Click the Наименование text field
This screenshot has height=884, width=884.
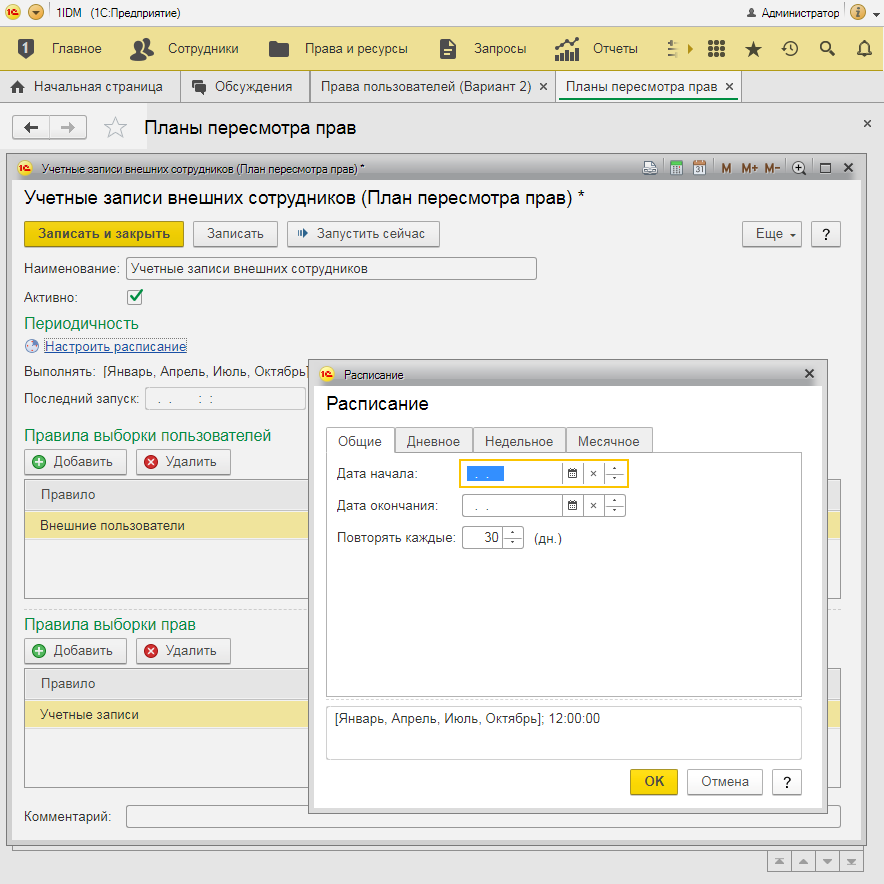pyautogui.click(x=330, y=268)
